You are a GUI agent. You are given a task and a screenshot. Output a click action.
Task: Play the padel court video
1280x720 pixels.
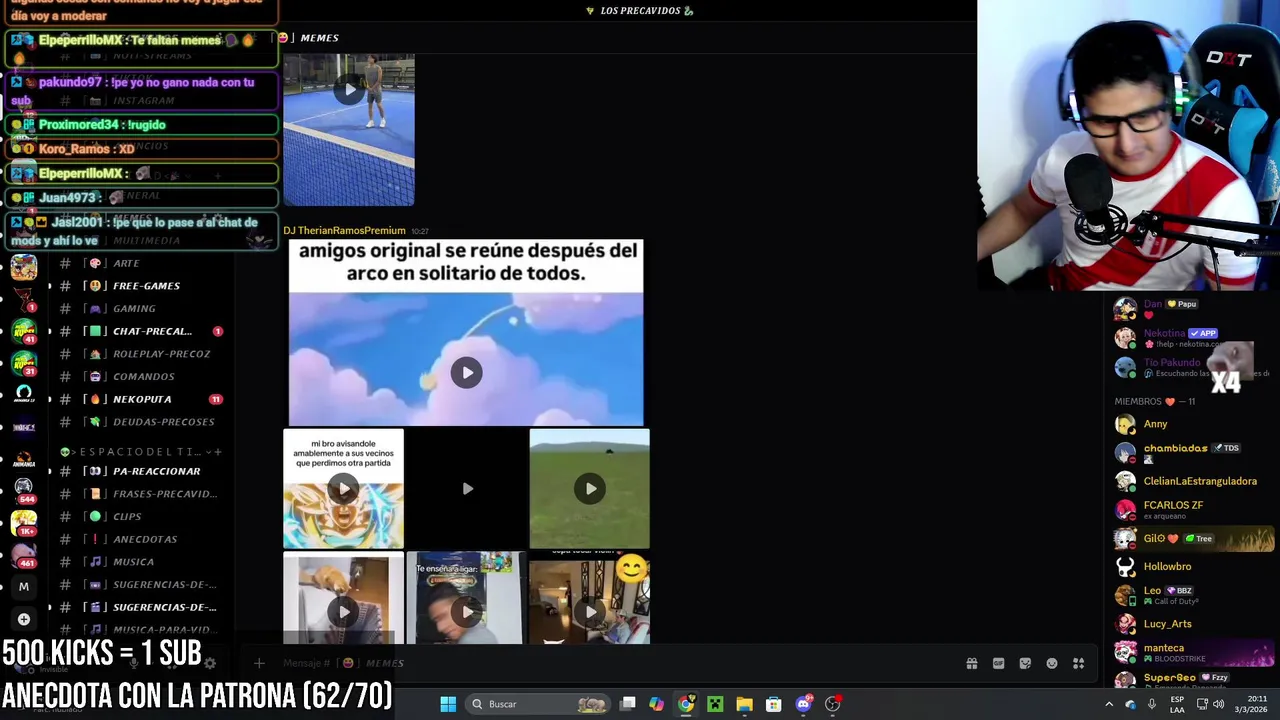349,90
